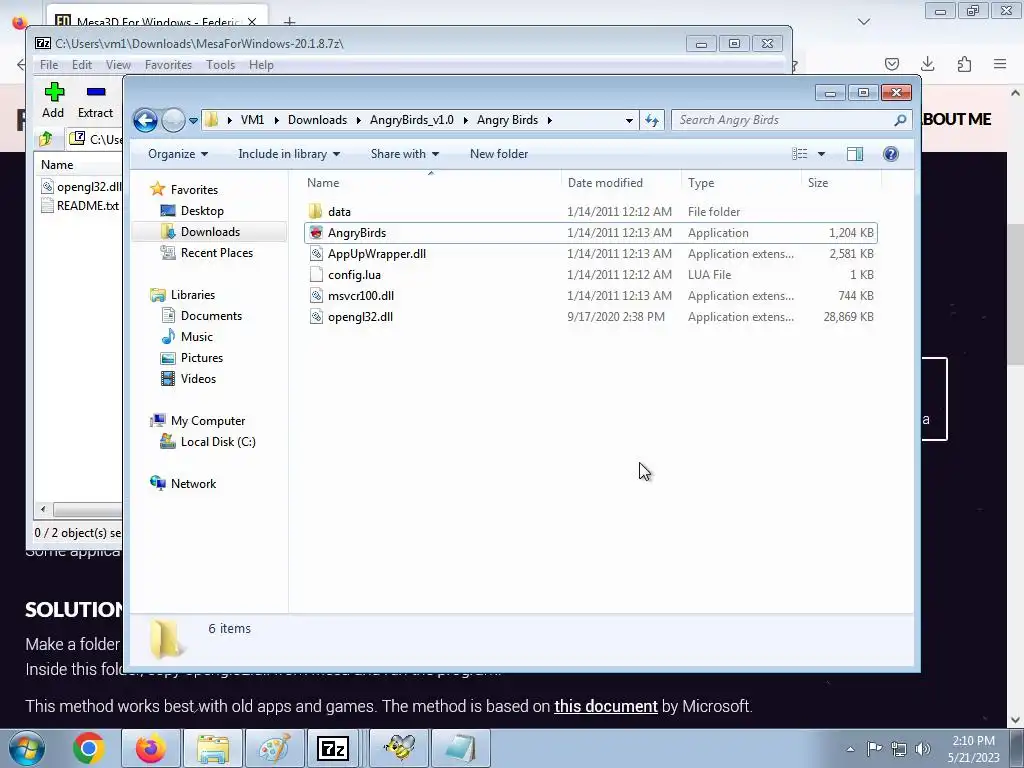The width and height of the screenshot is (1024, 768).
Task: Click the 7-Zip horizontal scrollbar left arrow
Action: tap(43, 509)
